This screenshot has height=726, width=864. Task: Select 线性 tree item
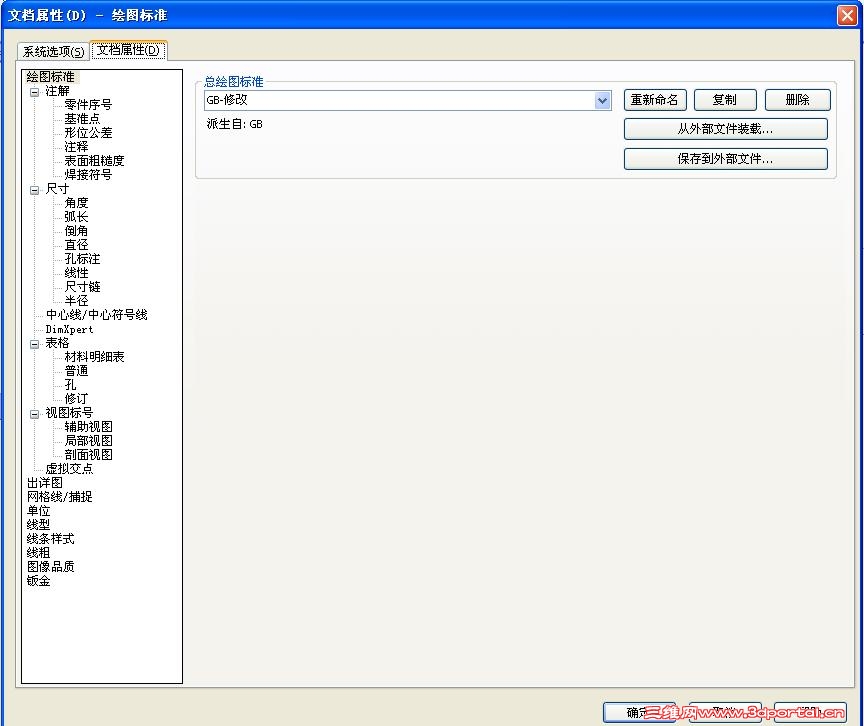(x=76, y=273)
